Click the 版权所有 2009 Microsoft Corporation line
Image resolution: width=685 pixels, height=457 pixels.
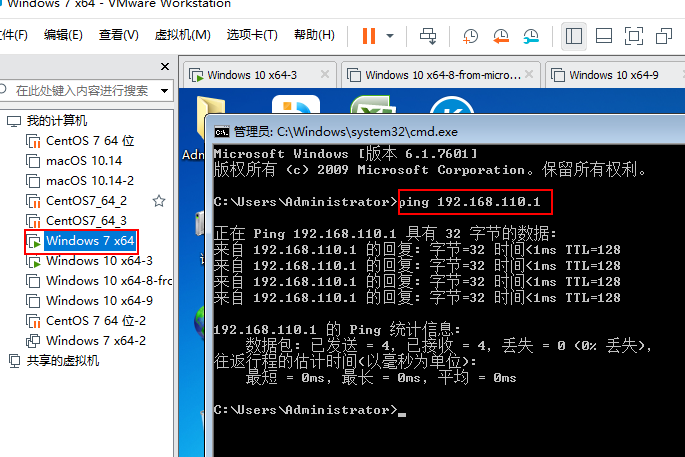430,170
